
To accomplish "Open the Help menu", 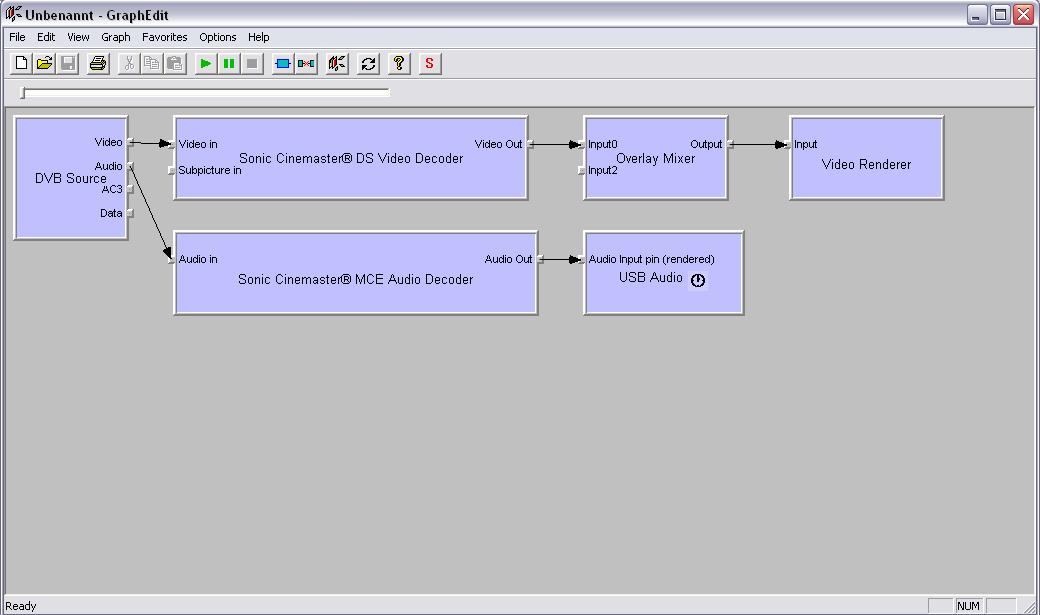I will (259, 37).
